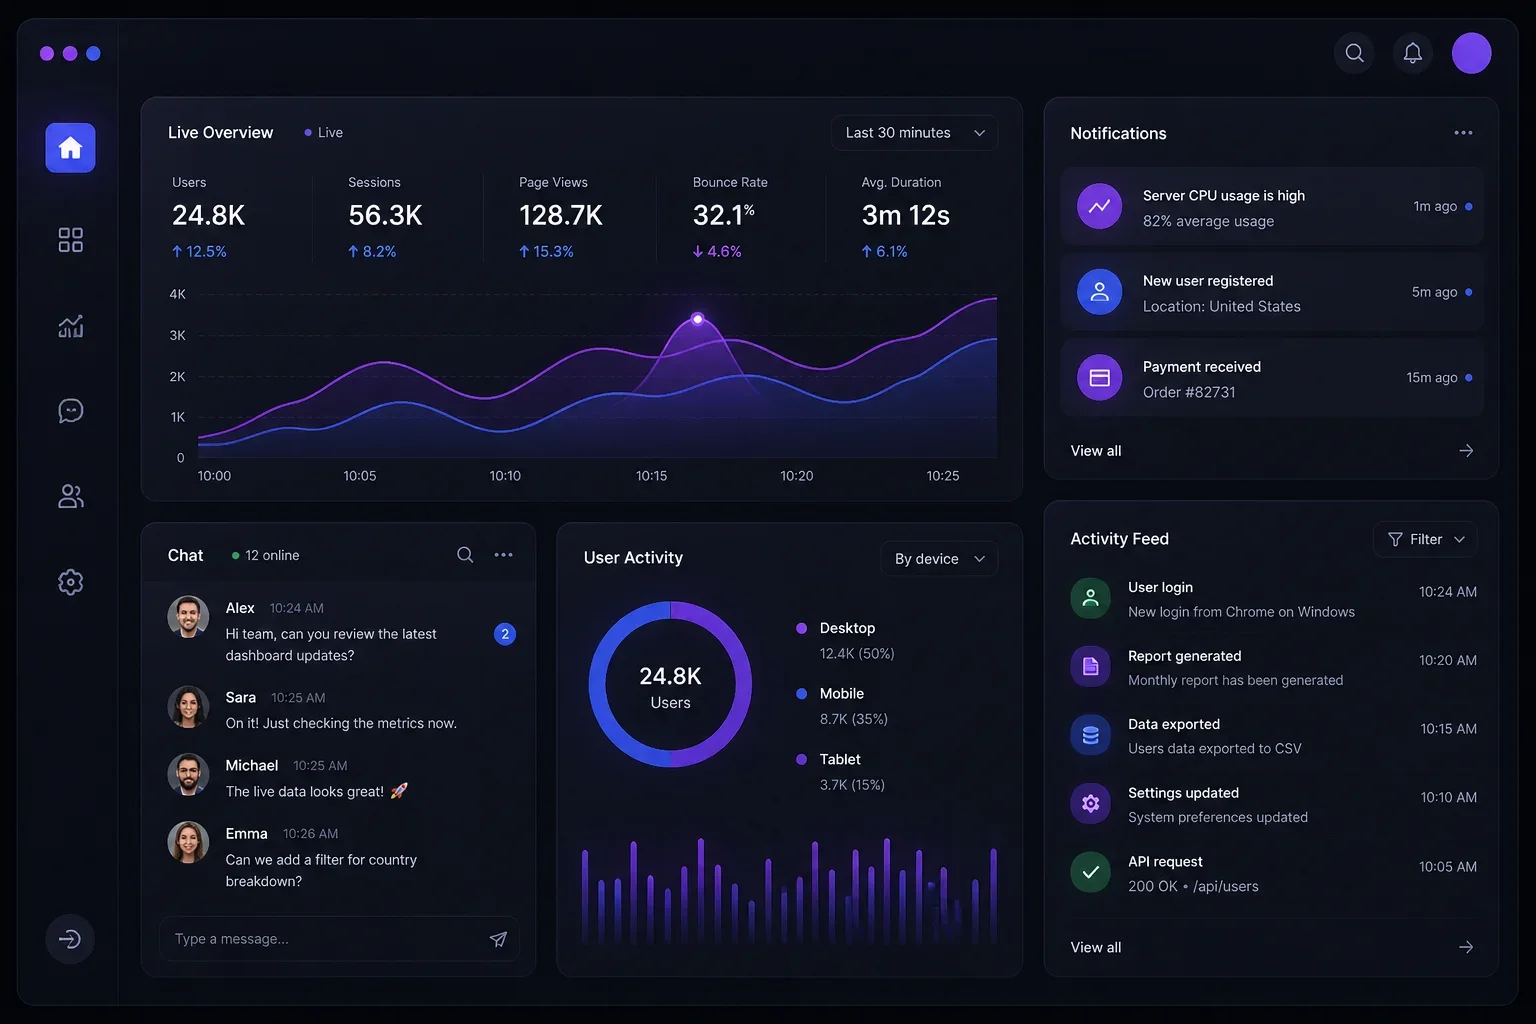
Task: Open the purple profile avatar
Action: [x=1472, y=53]
